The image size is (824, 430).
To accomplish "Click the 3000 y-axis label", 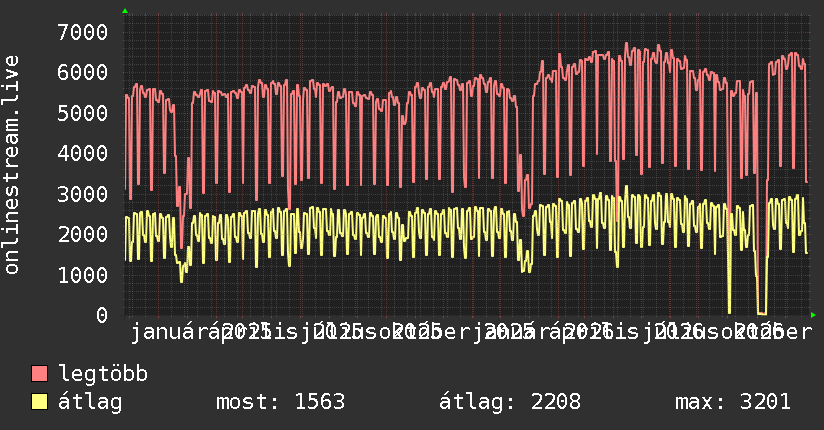I will [x=83, y=194].
